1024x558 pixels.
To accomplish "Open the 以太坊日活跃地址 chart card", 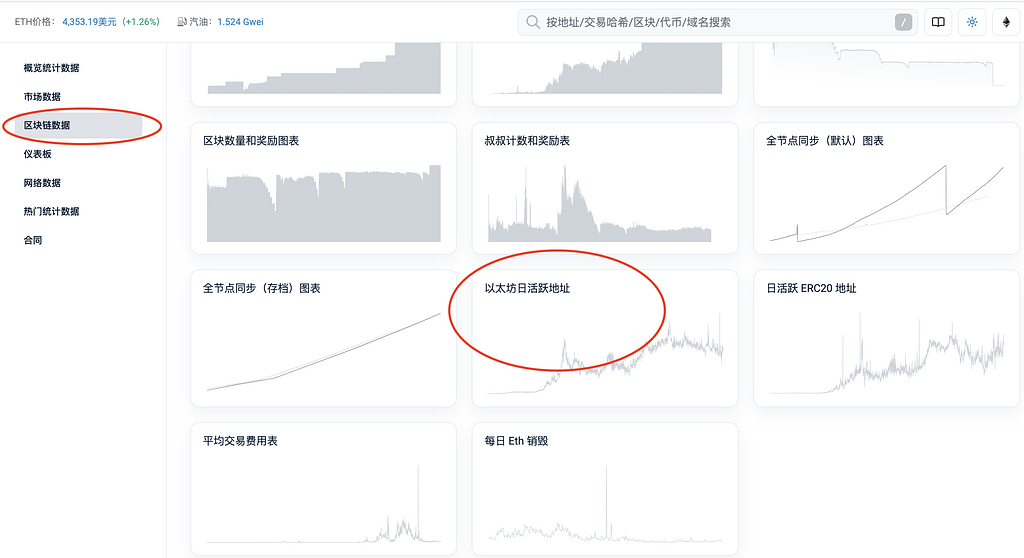I will pos(605,338).
